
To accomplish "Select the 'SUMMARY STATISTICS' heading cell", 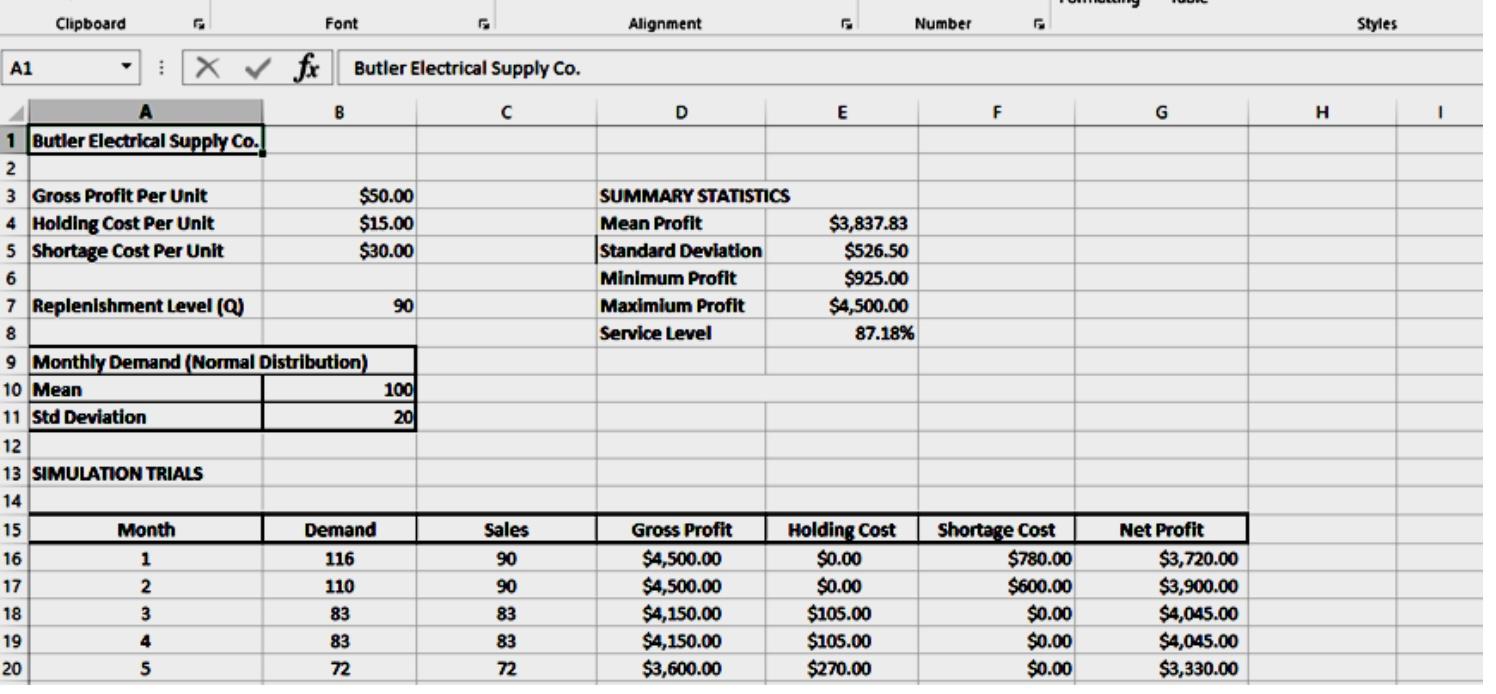I will coord(681,196).
